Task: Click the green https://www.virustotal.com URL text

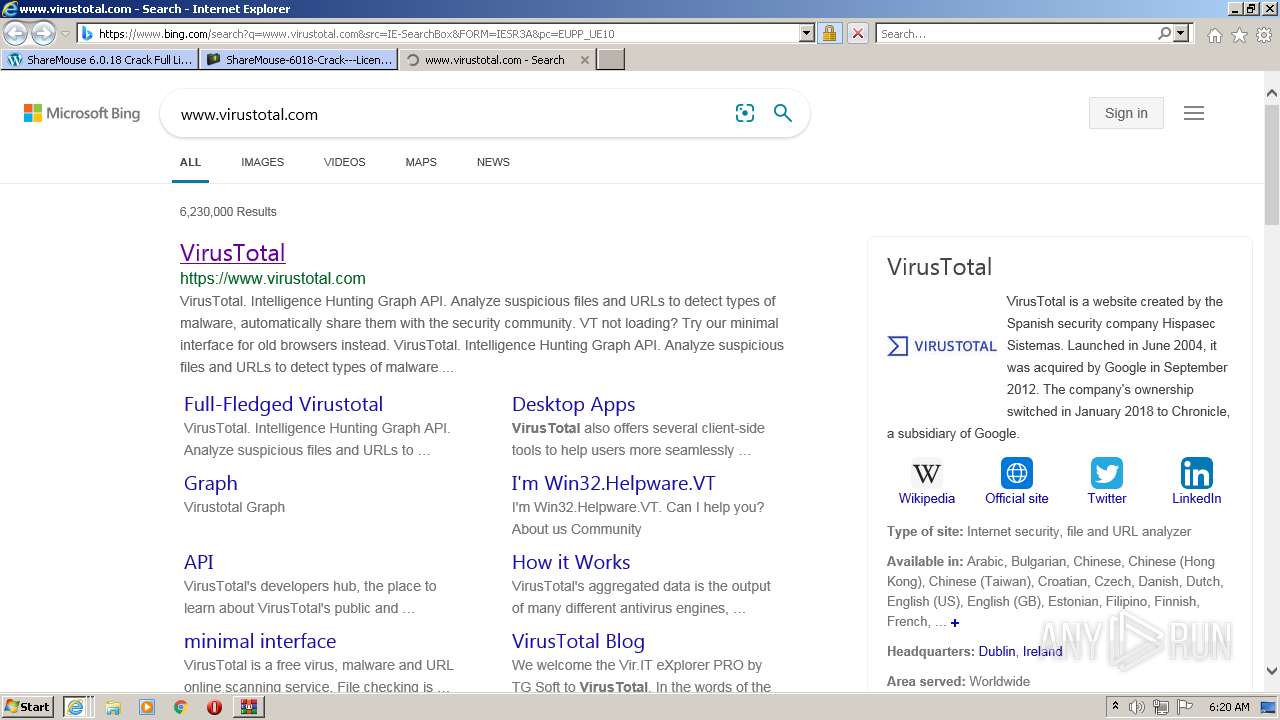Action: [x=273, y=279]
